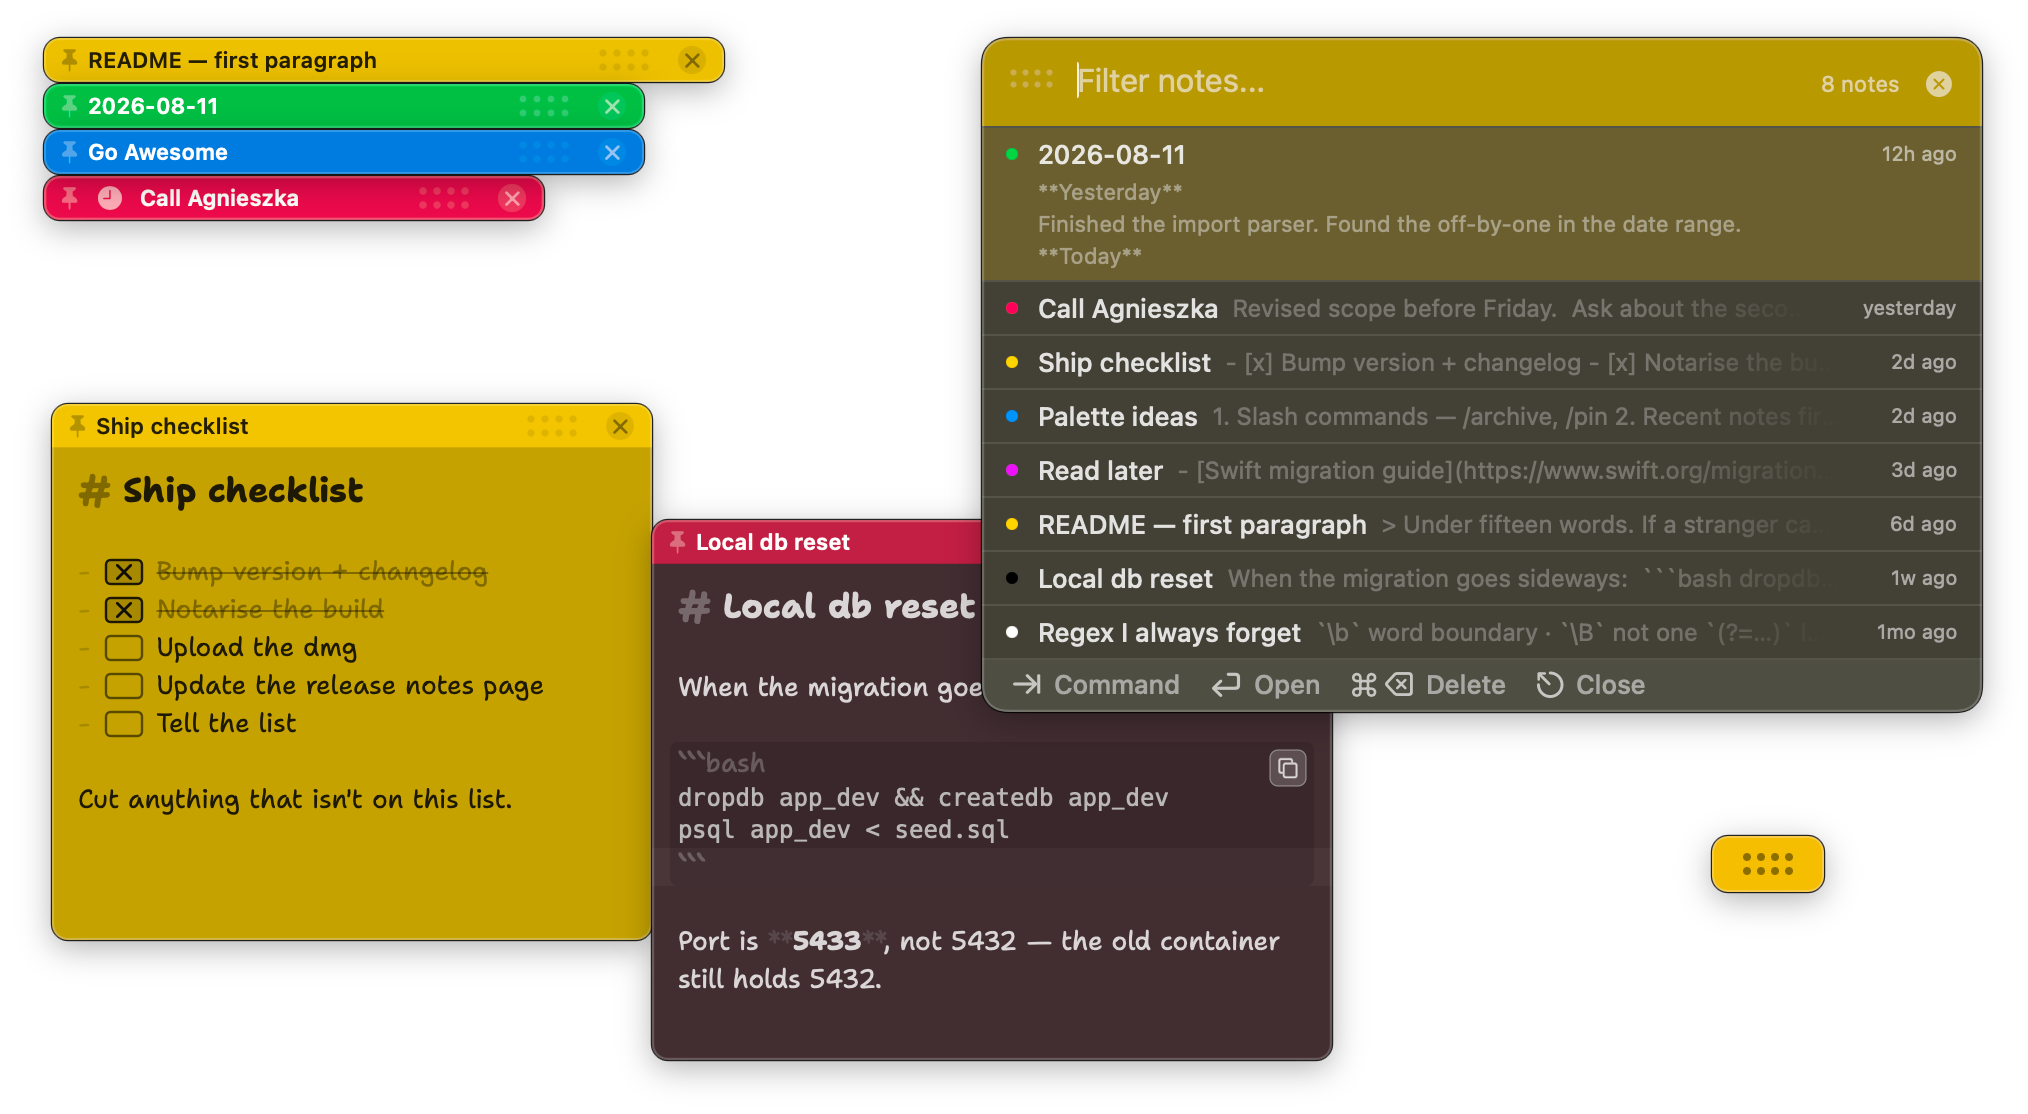The height and width of the screenshot is (1114, 2028).
Task: Open the Palette ideas note row
Action: pyautogui.click(x=1482, y=416)
